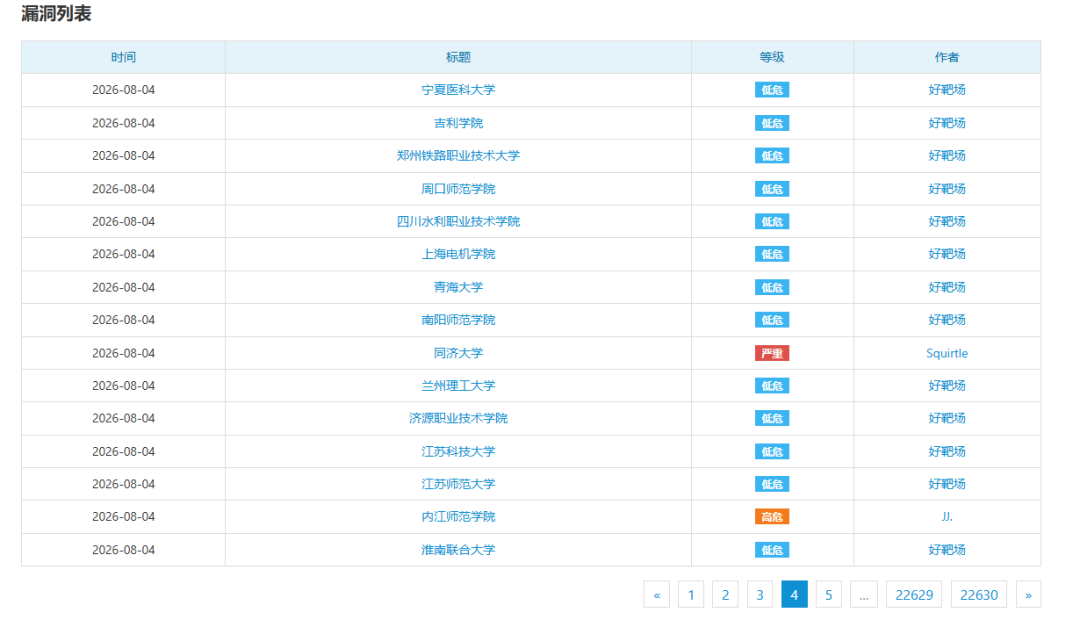View author Squirtle's profile
Screen dimensions: 1080x620
click(947, 353)
